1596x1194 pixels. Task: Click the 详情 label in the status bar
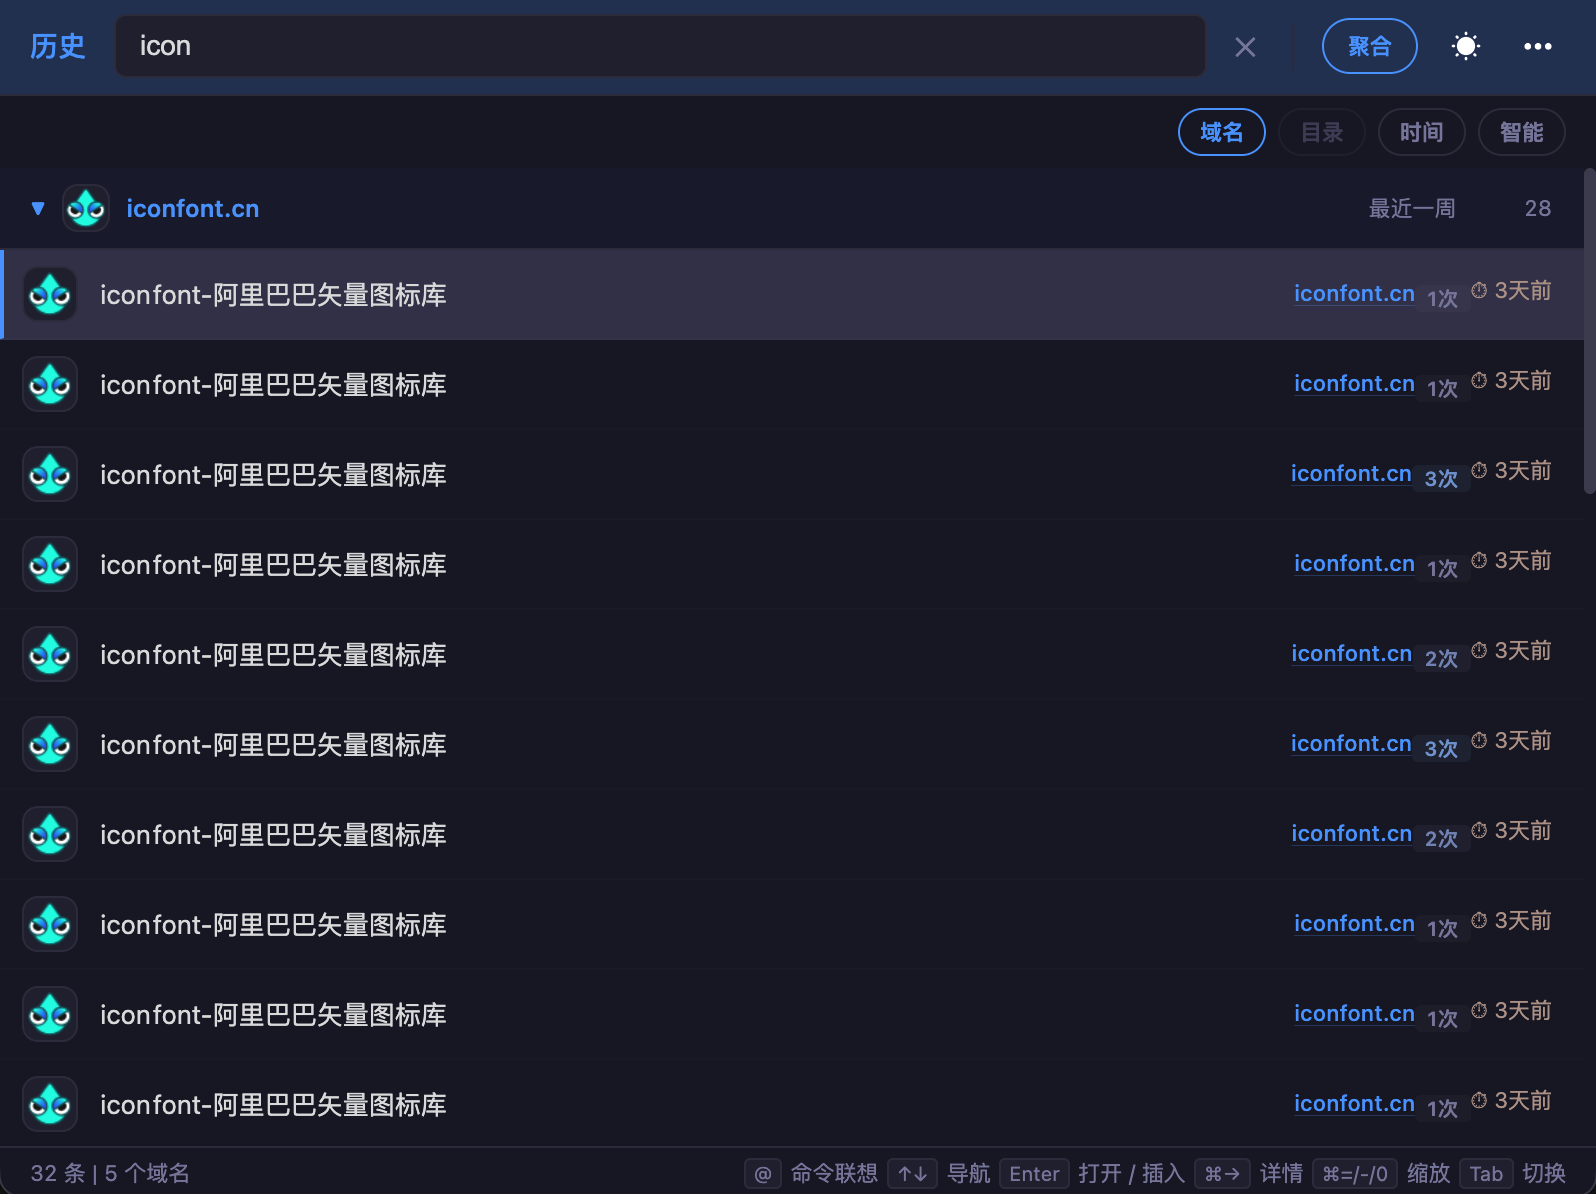pyautogui.click(x=1281, y=1173)
